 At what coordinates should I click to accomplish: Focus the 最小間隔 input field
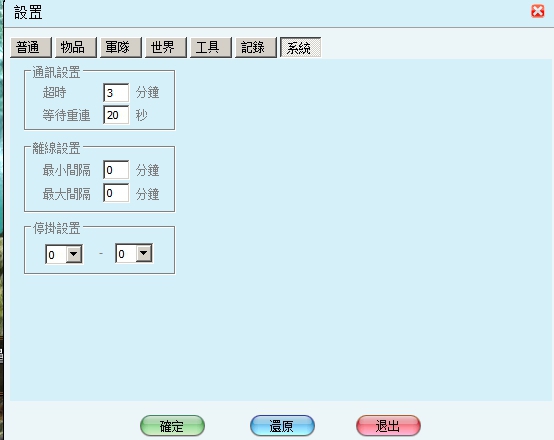(x=116, y=170)
